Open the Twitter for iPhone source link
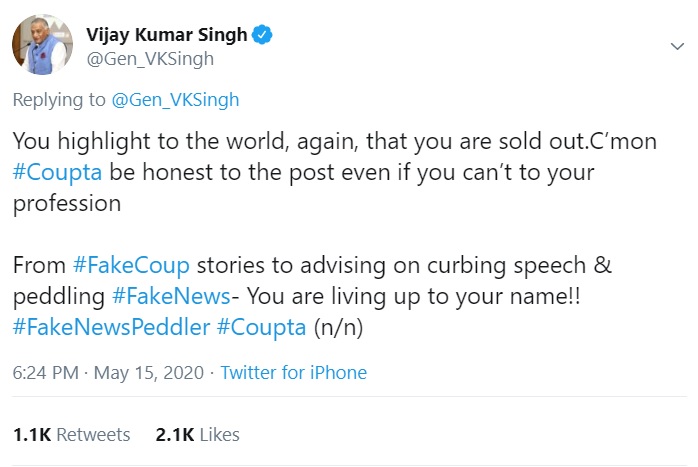Viewport: 698px width, 467px height. click(293, 373)
